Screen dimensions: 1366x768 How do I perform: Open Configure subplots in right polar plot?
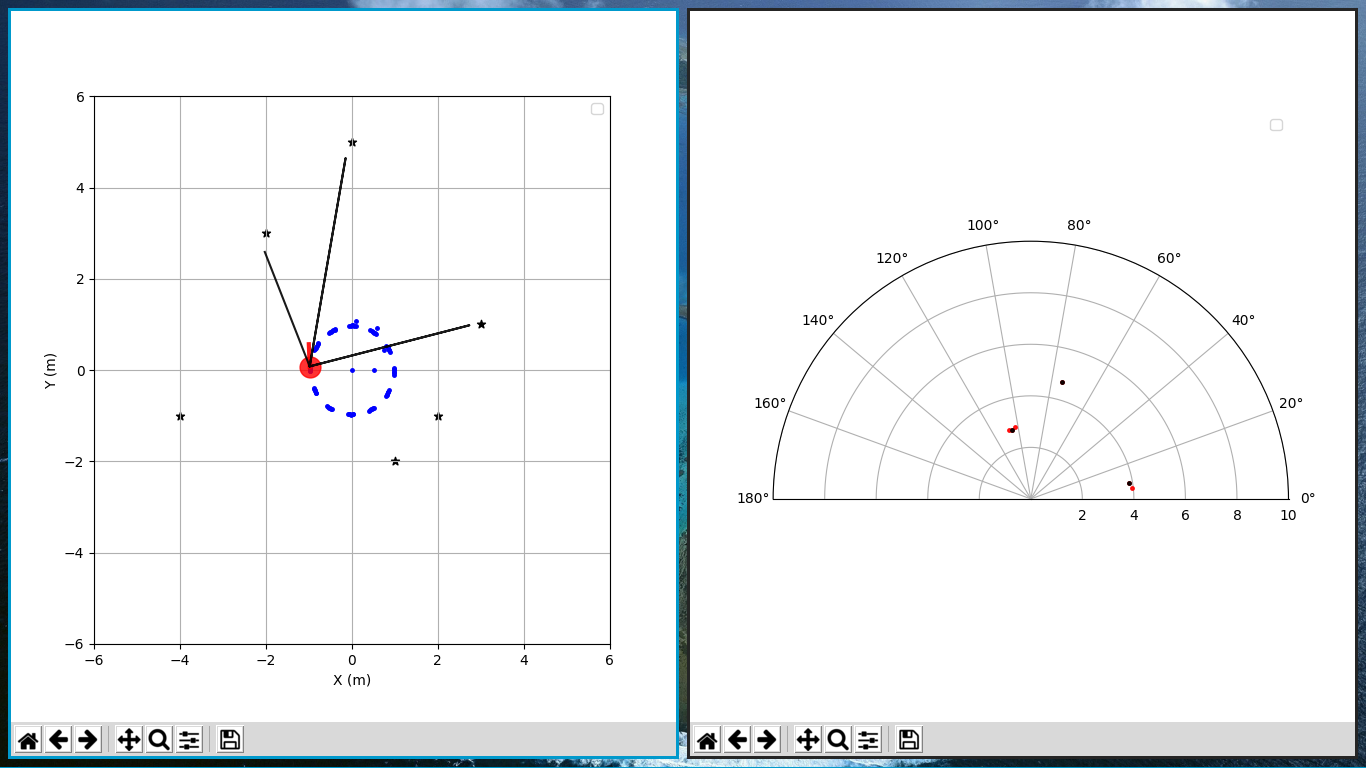(868, 740)
